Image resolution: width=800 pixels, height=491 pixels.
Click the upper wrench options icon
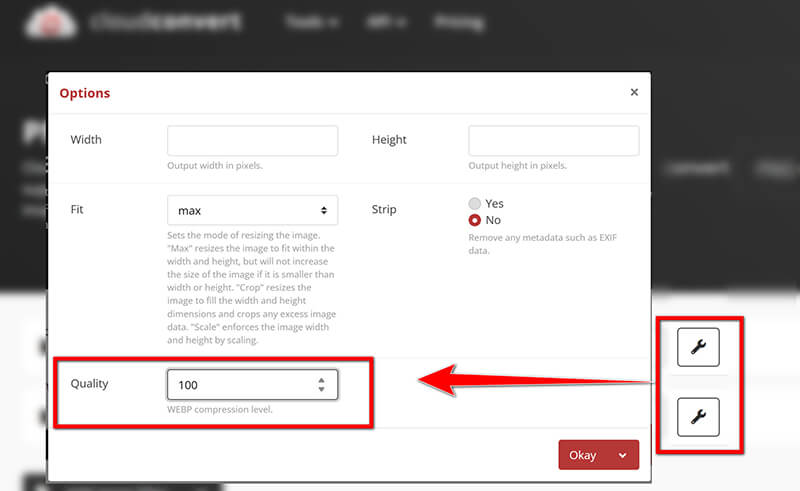point(698,347)
